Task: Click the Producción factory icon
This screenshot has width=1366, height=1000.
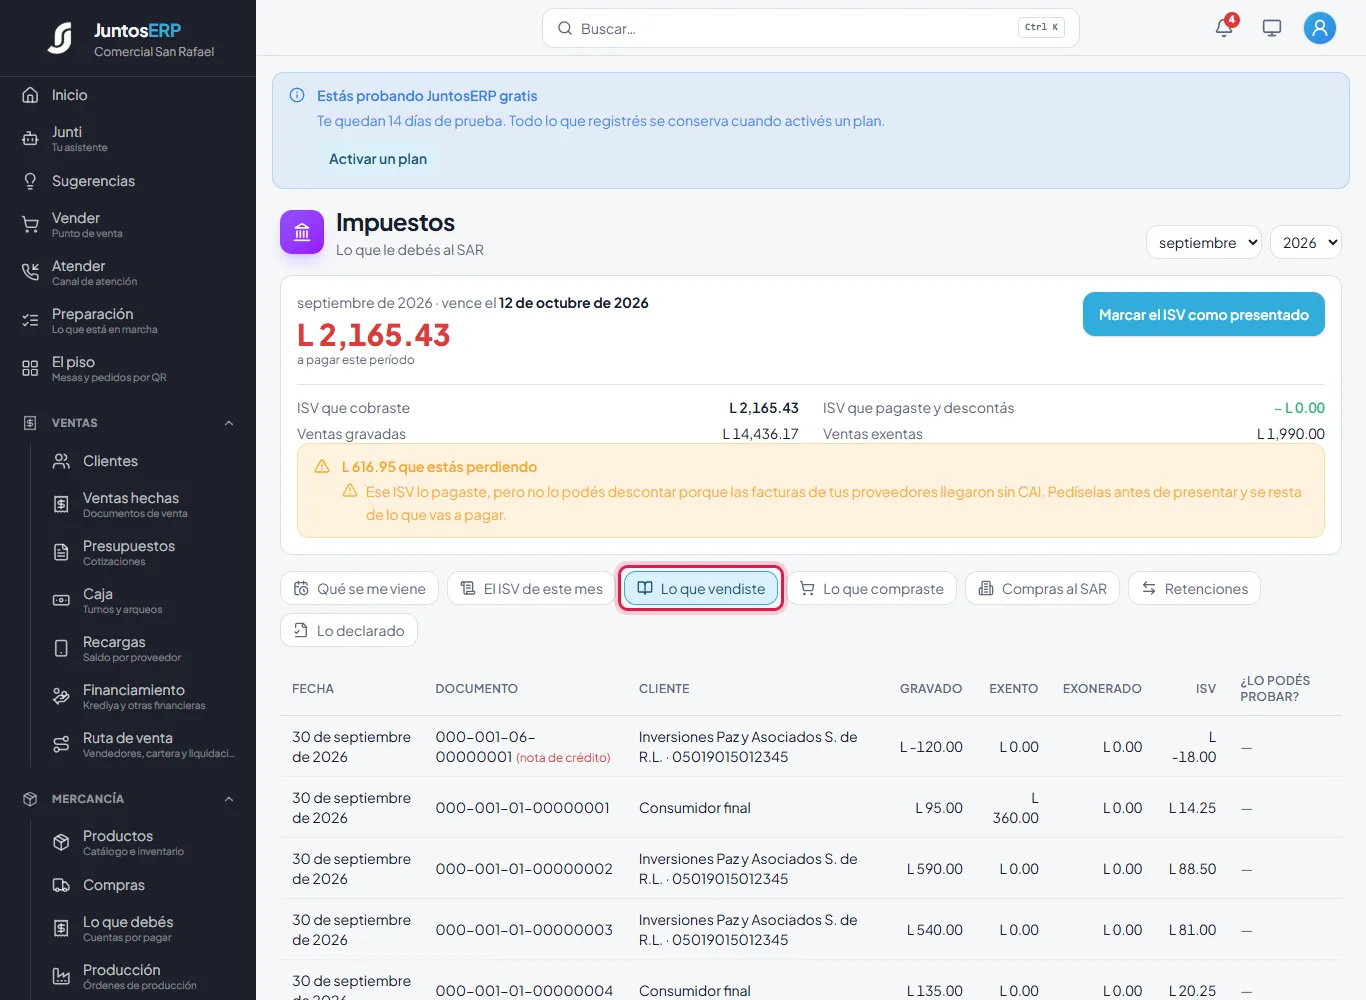Action: (x=61, y=976)
